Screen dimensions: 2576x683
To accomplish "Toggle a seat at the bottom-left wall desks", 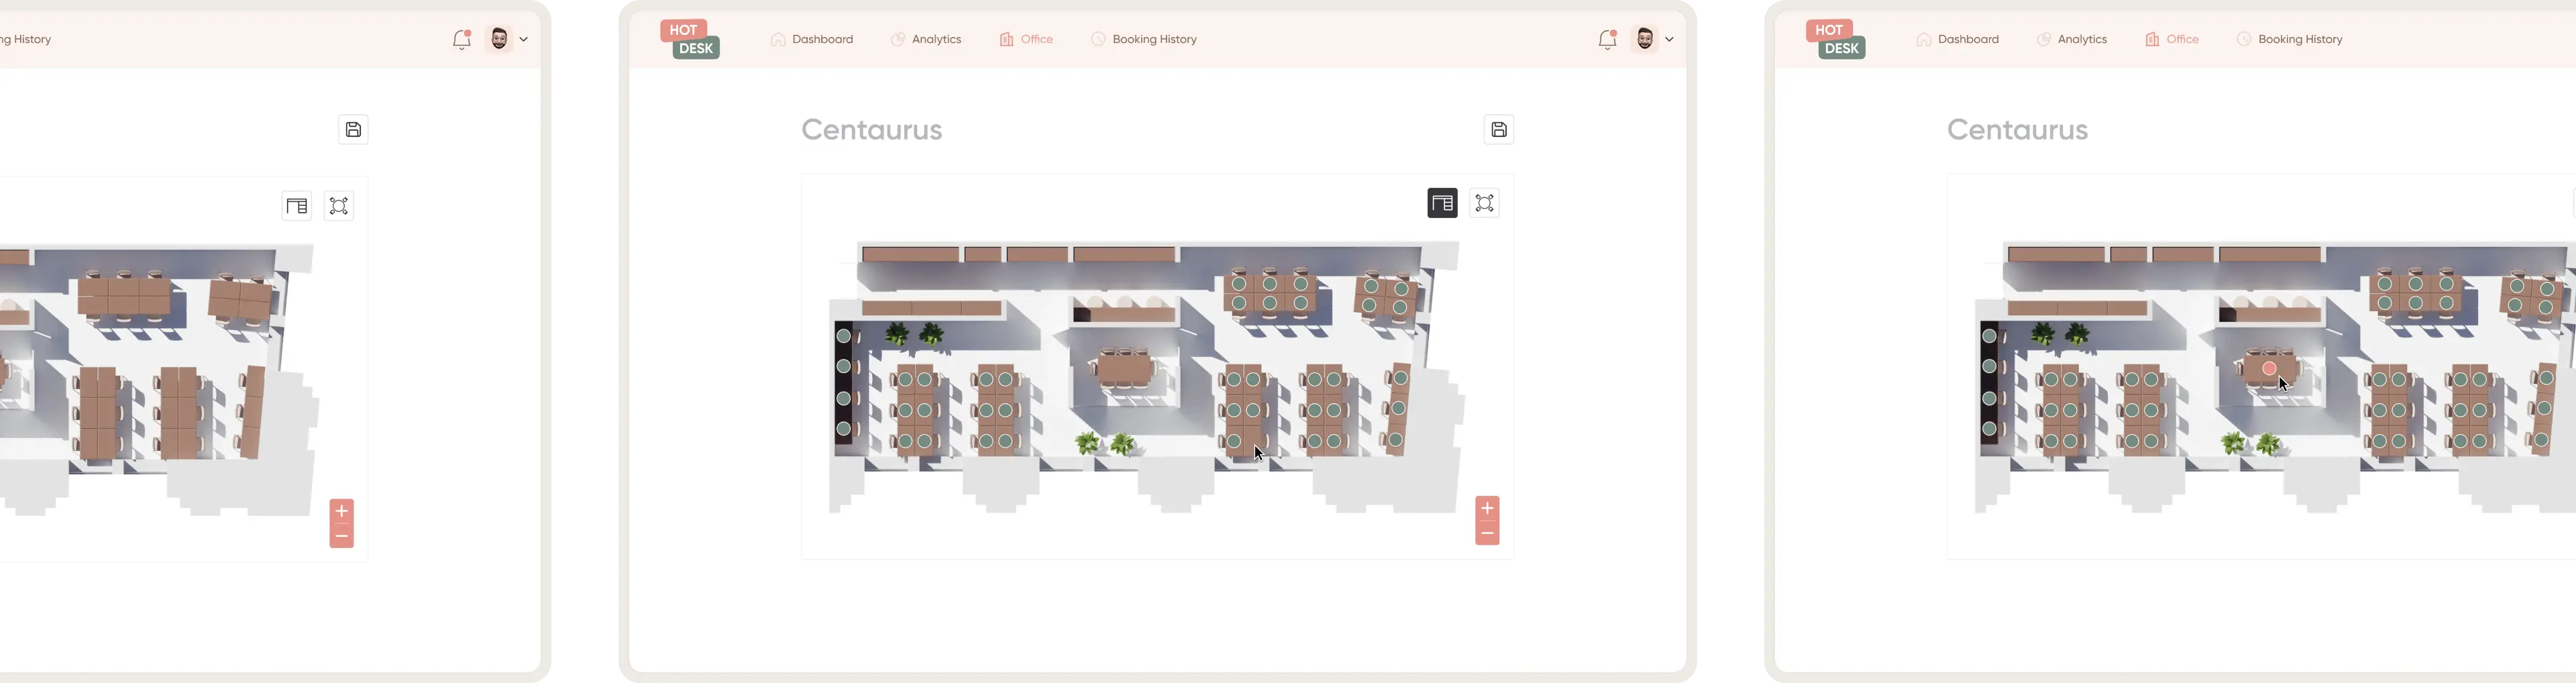I will click(x=844, y=428).
